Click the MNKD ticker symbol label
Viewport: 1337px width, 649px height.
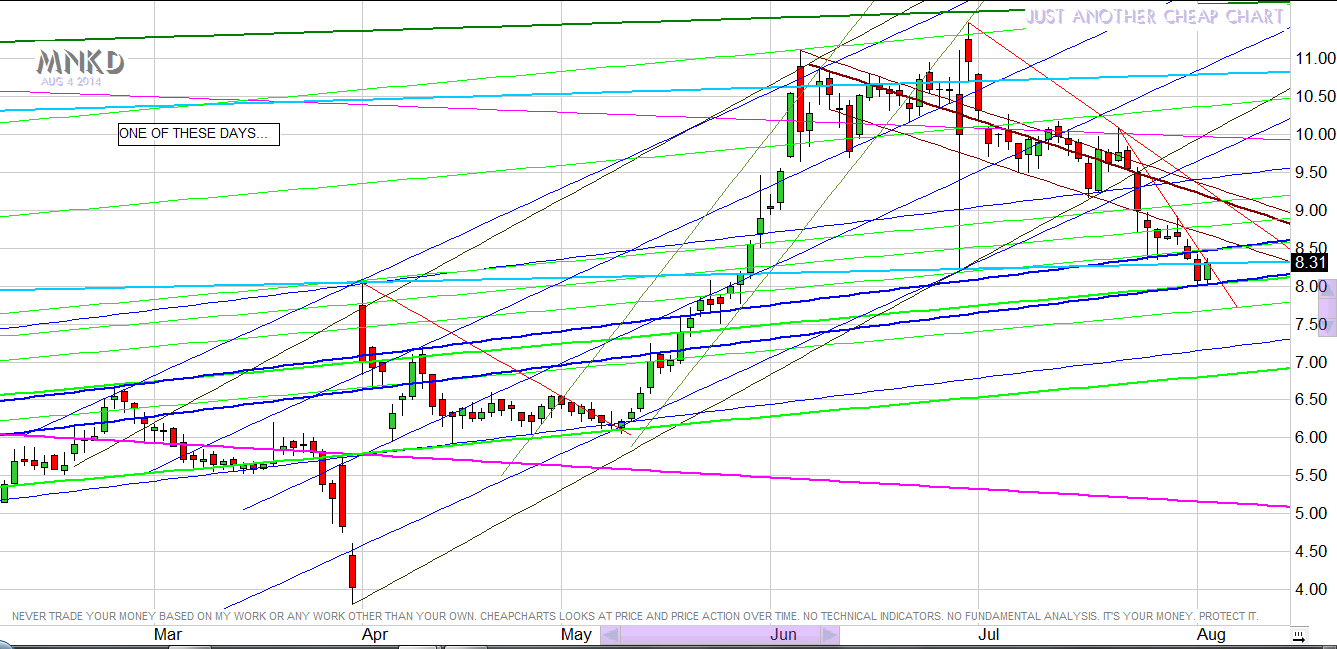pos(81,63)
